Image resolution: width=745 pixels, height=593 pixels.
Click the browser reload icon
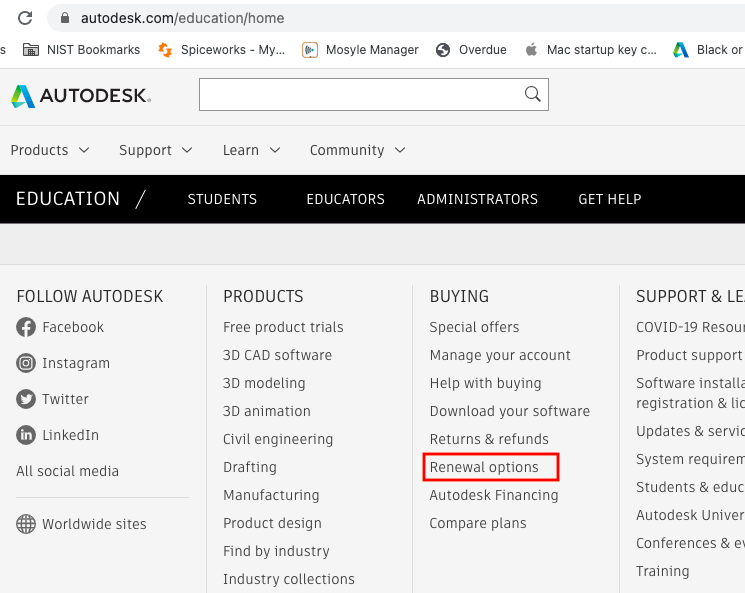point(25,18)
